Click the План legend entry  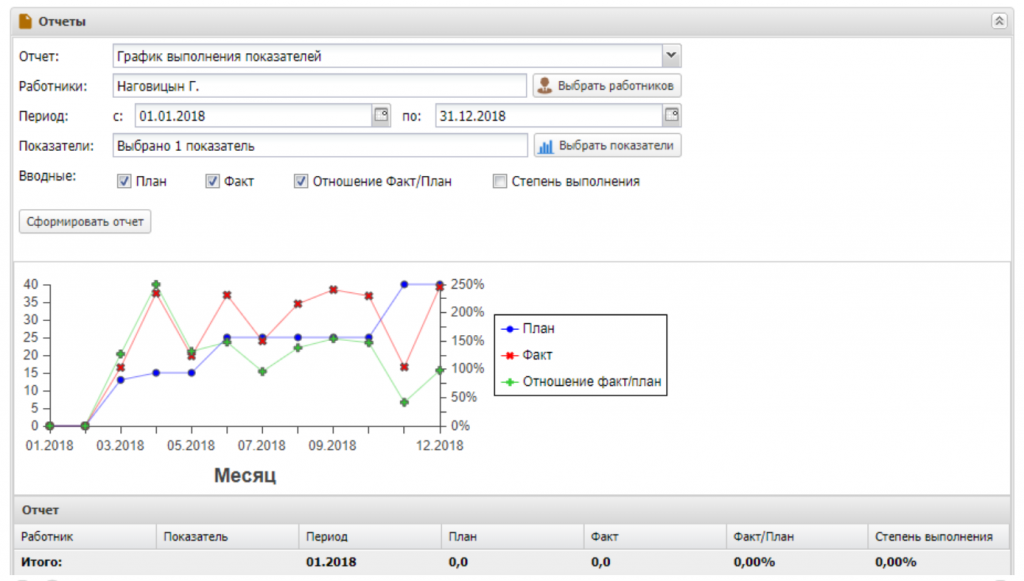(528, 329)
